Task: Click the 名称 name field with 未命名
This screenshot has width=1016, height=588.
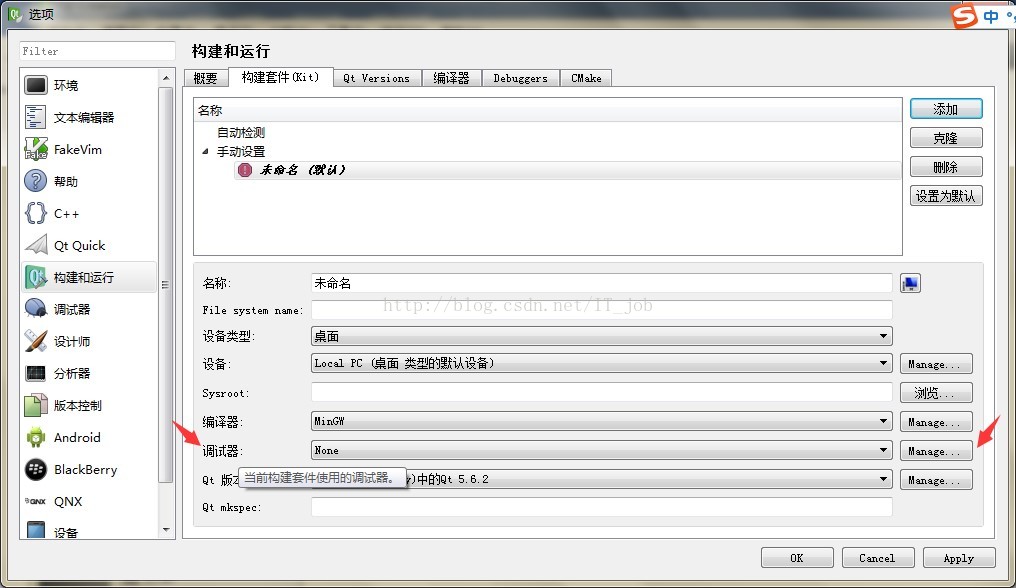Action: point(601,283)
